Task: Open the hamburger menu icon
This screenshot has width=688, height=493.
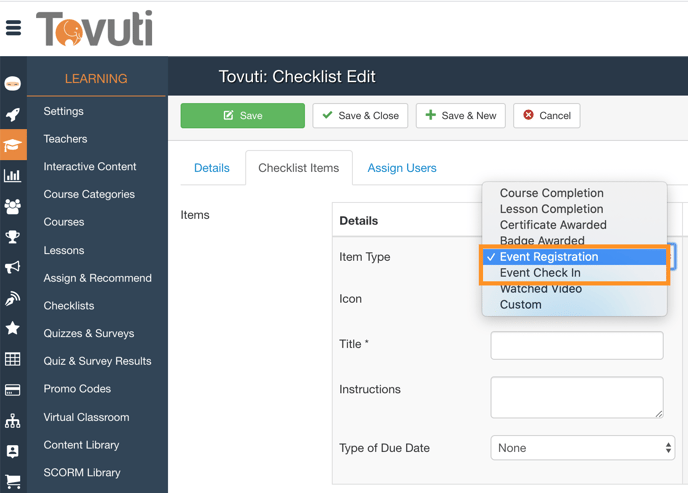Action: (x=14, y=28)
